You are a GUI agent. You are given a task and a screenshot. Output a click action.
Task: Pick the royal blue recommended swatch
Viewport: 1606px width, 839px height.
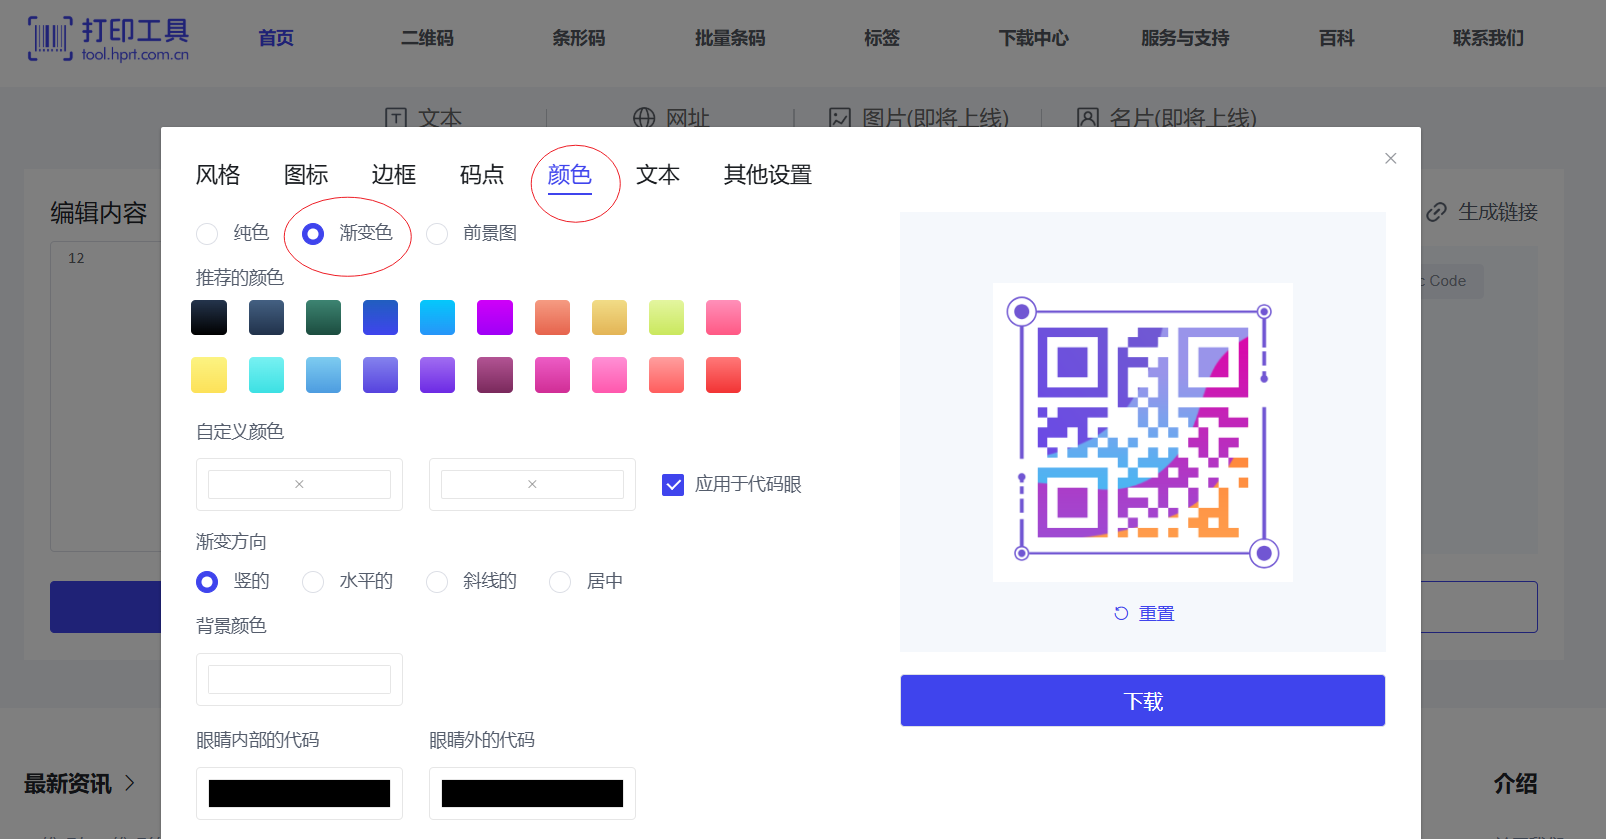pyautogui.click(x=380, y=318)
